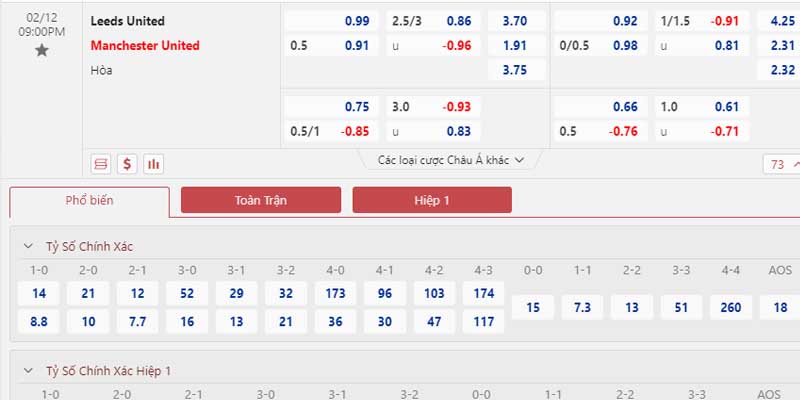Switch to the Toàn Trận tab

[261, 200]
